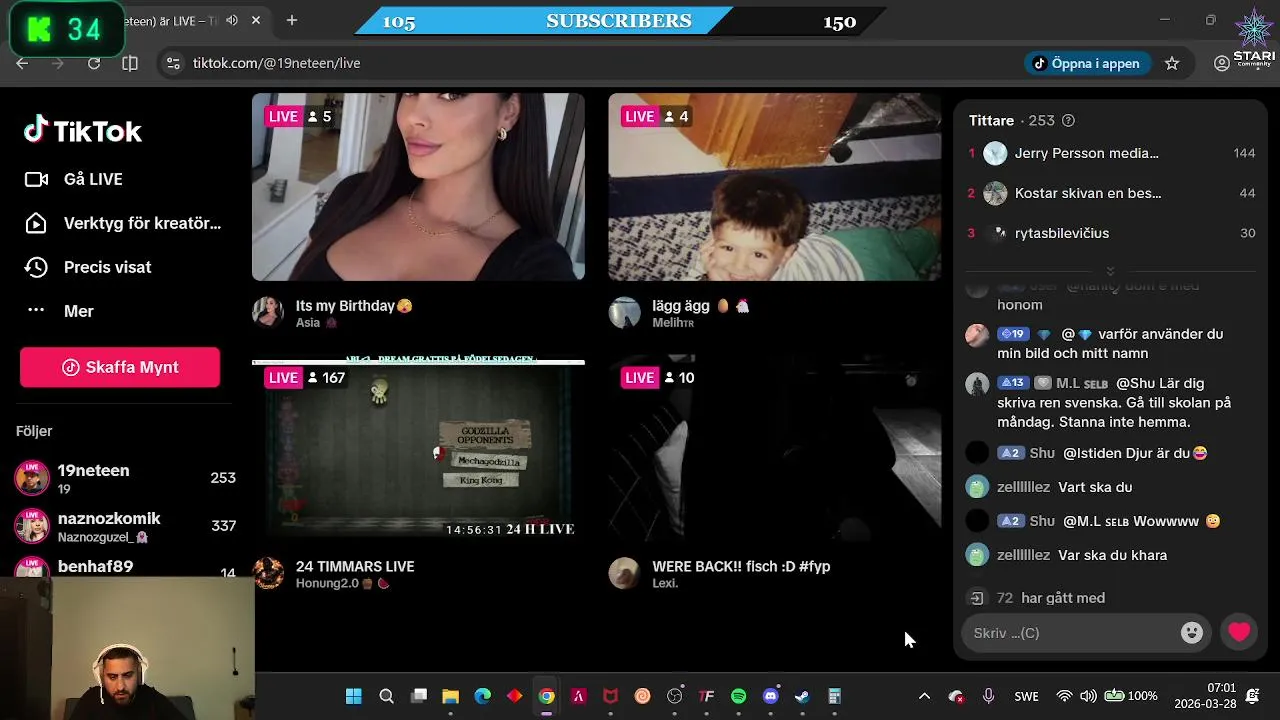Viewport: 1280px width, 720px height.
Task: Open followed channel naznozkomik
Action: [126, 526]
